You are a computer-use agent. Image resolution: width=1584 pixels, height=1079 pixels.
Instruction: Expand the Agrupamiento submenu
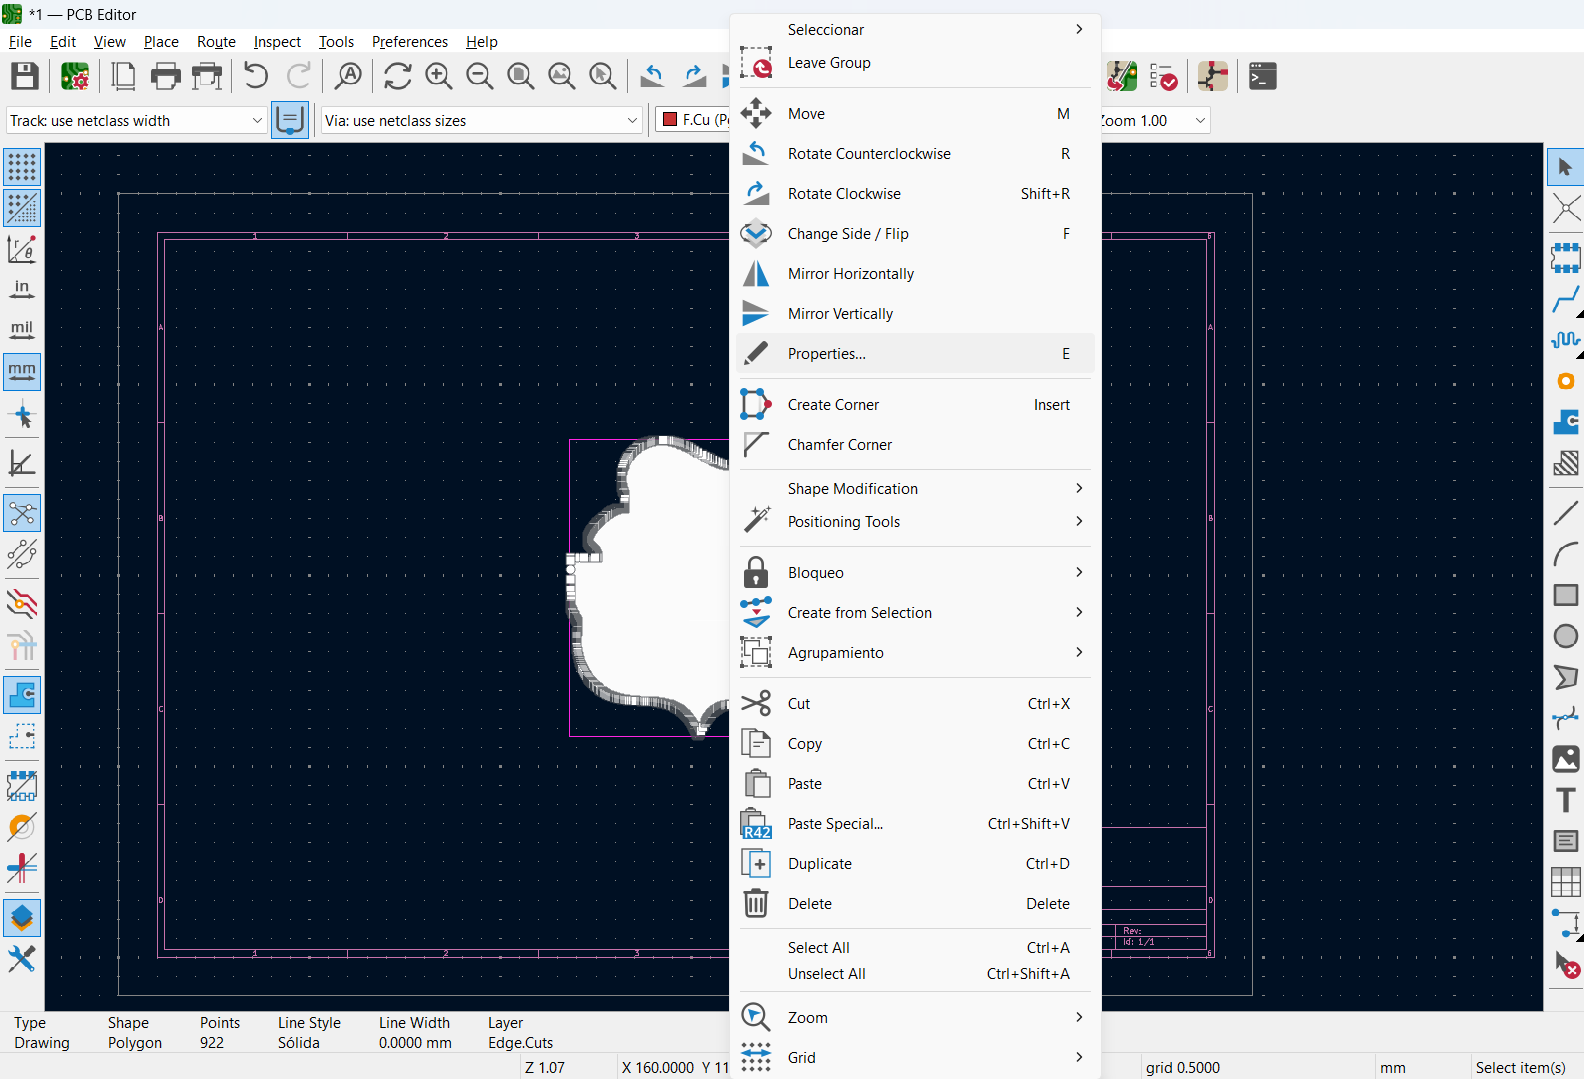click(915, 653)
